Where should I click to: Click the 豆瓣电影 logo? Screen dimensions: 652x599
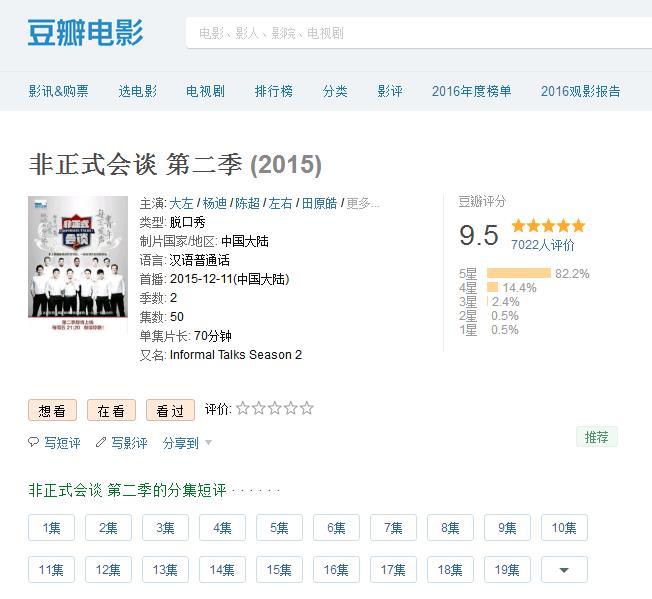[x=86, y=32]
